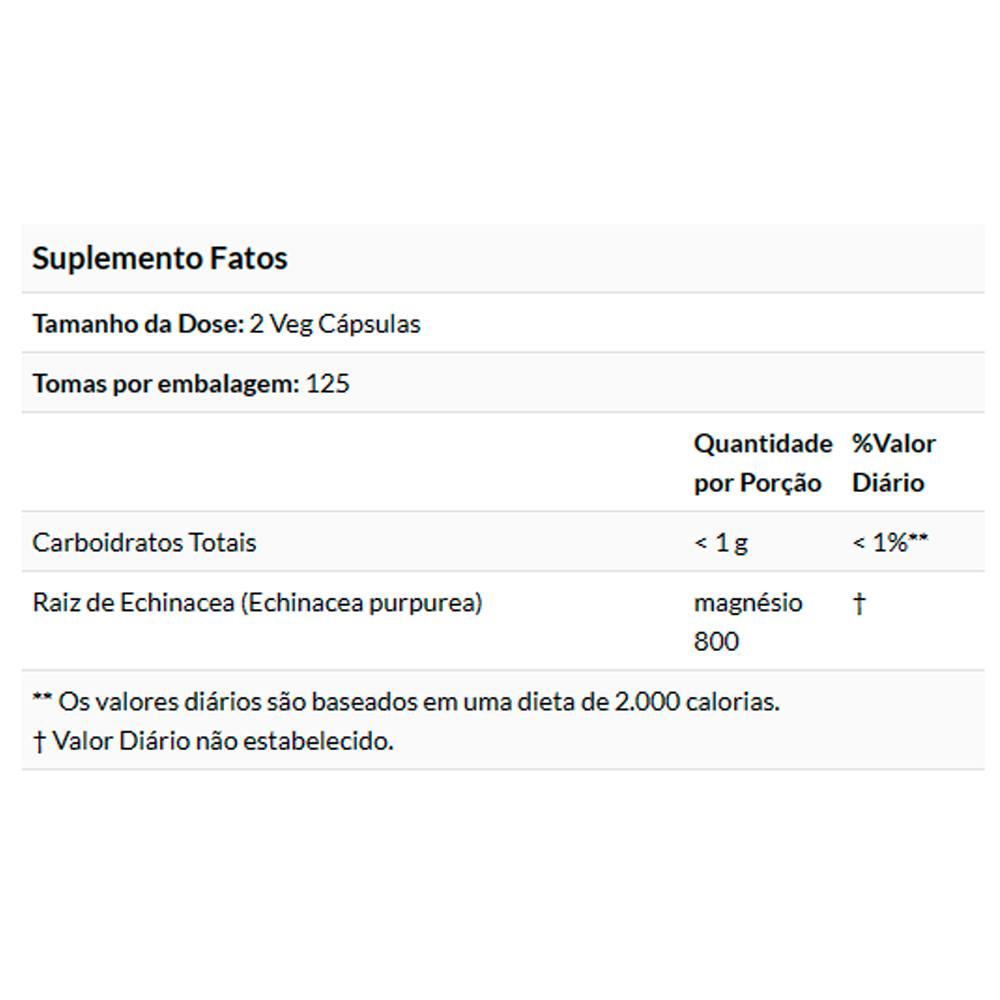This screenshot has width=1000, height=1000.
Task: Click the "Raiz de Echinacea" ingredient name
Action: [132, 603]
